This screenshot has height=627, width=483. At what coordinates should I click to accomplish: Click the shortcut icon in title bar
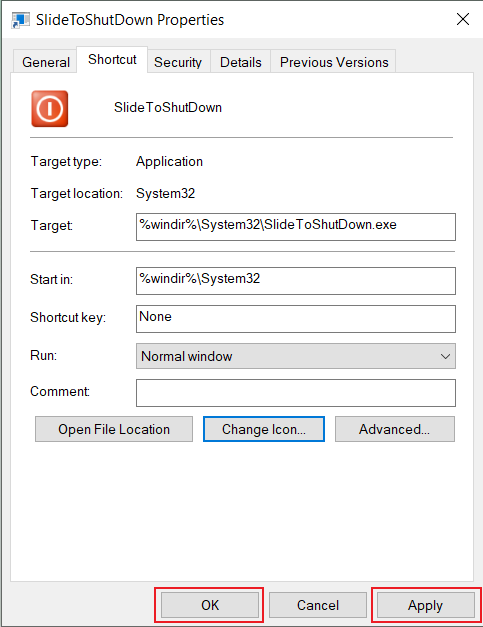click(x=20, y=20)
